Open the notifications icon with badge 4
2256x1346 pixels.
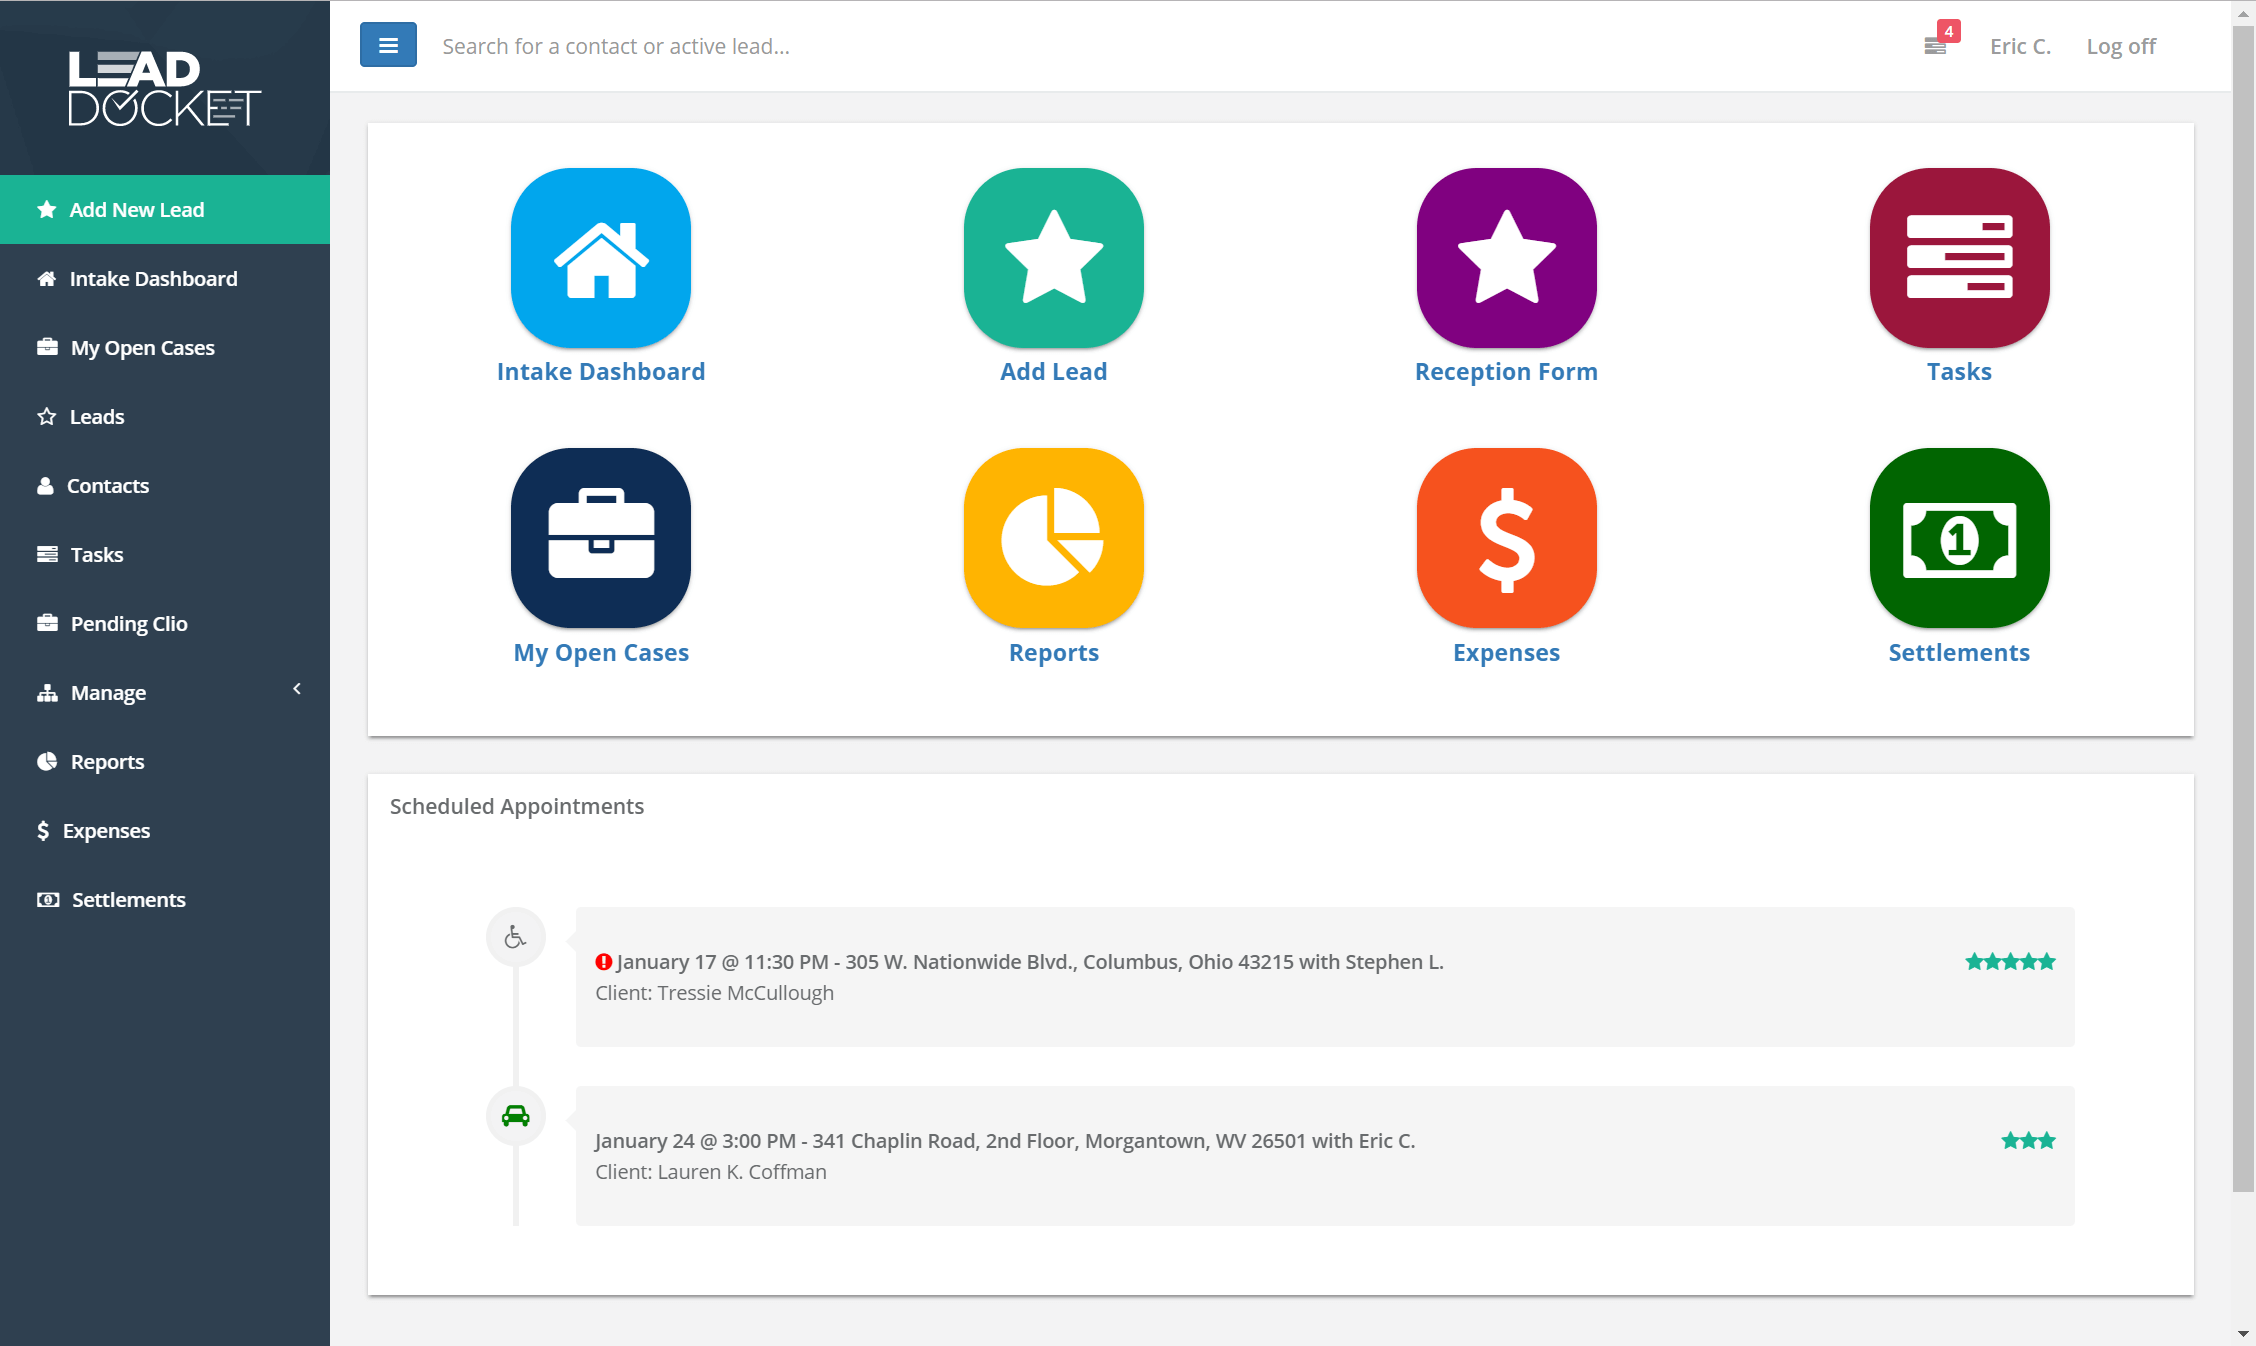click(x=1936, y=45)
